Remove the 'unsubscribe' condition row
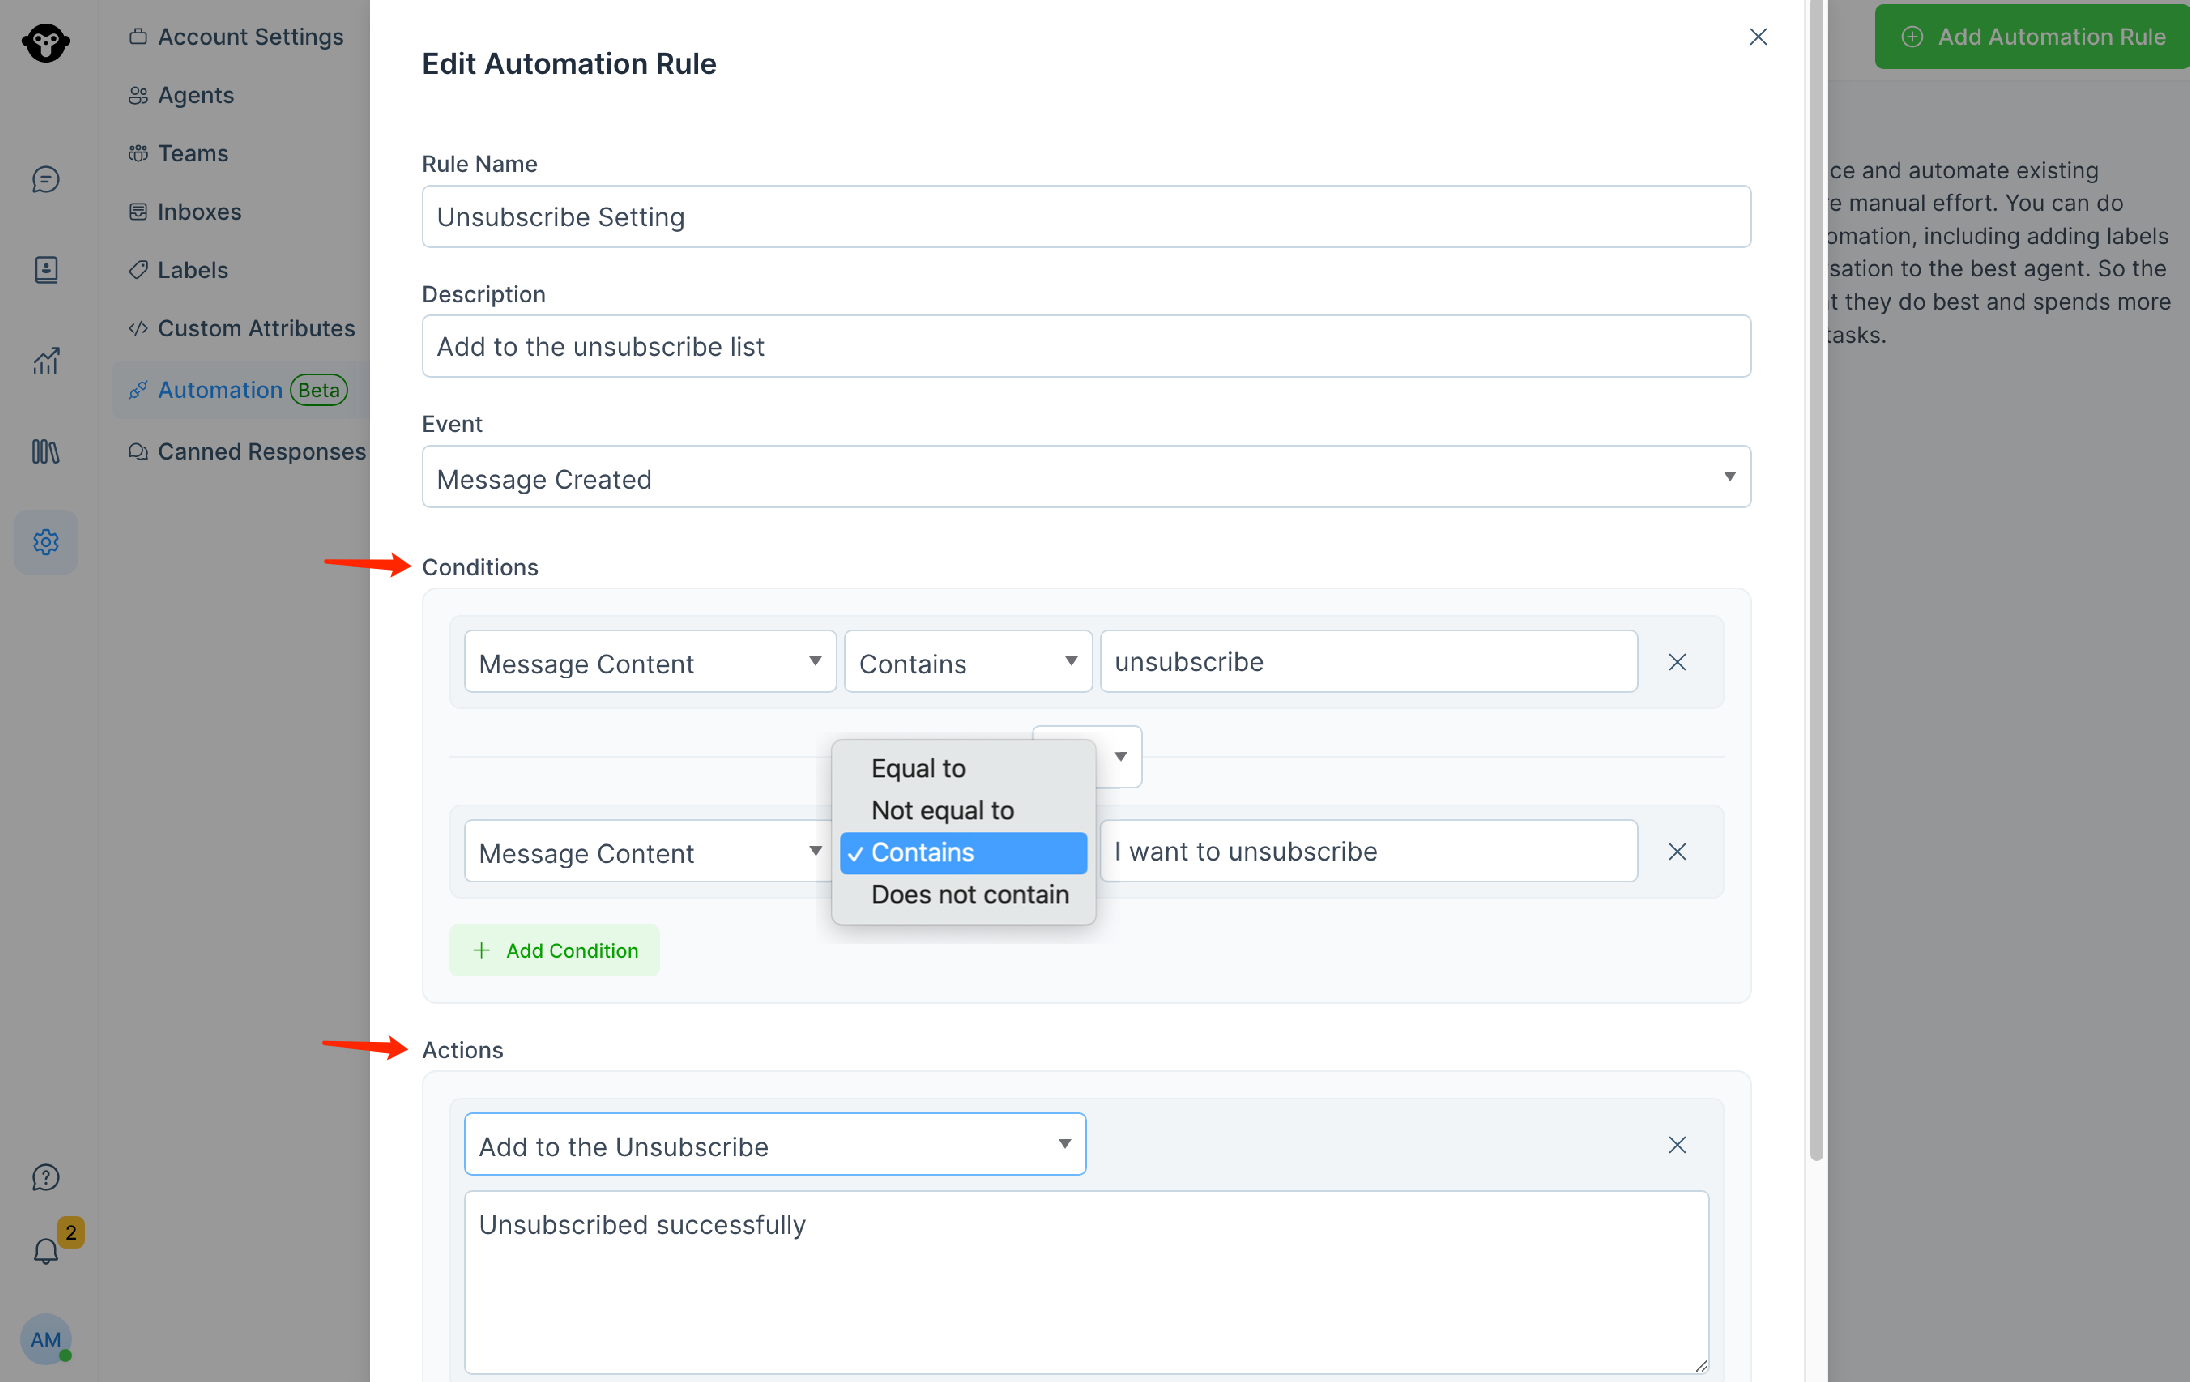This screenshot has width=2190, height=1382. (x=1677, y=662)
